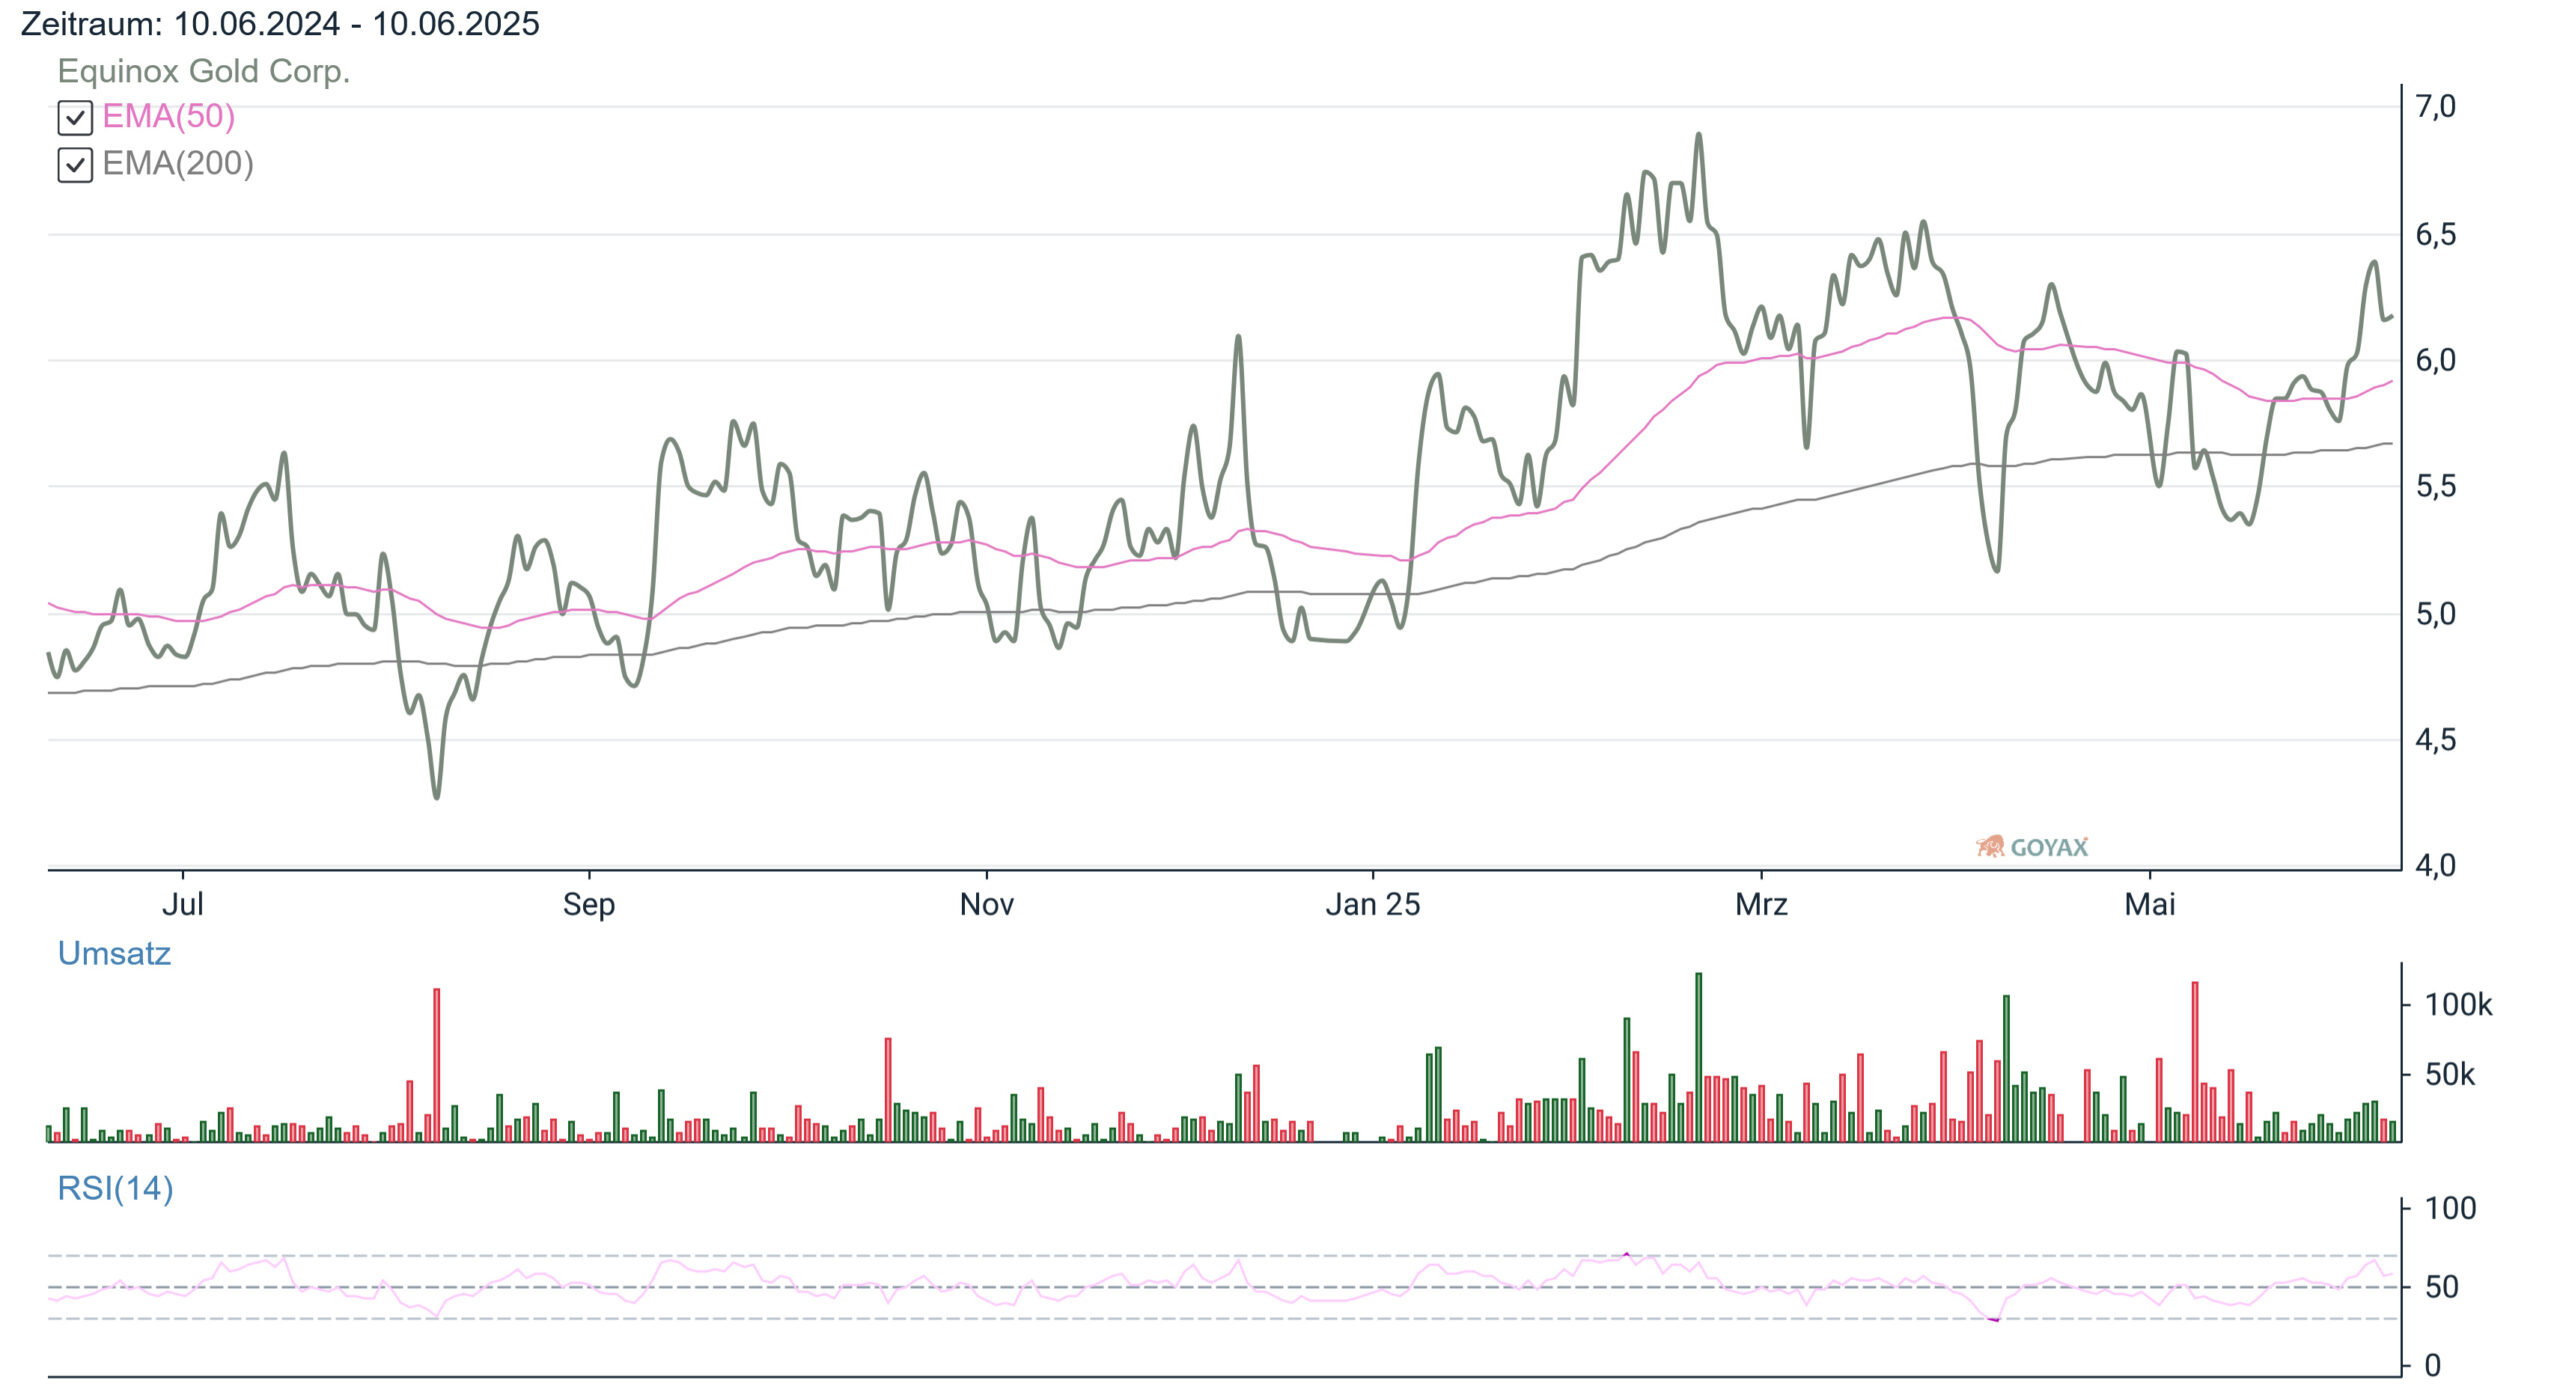This screenshot has height=1386, width=2560.
Task: Click the 6,0 price axis value
Action: click(x=2436, y=361)
